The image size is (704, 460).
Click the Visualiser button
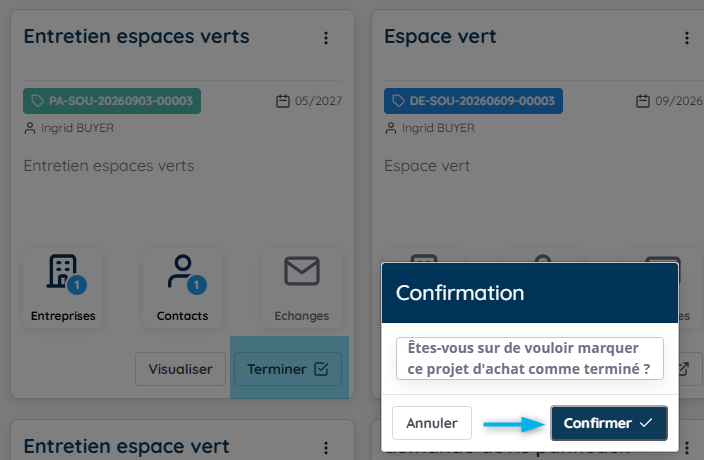coord(180,369)
